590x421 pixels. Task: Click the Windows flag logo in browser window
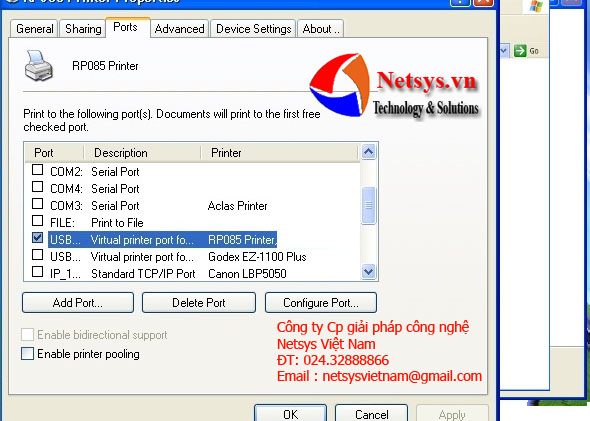pyautogui.click(x=536, y=6)
